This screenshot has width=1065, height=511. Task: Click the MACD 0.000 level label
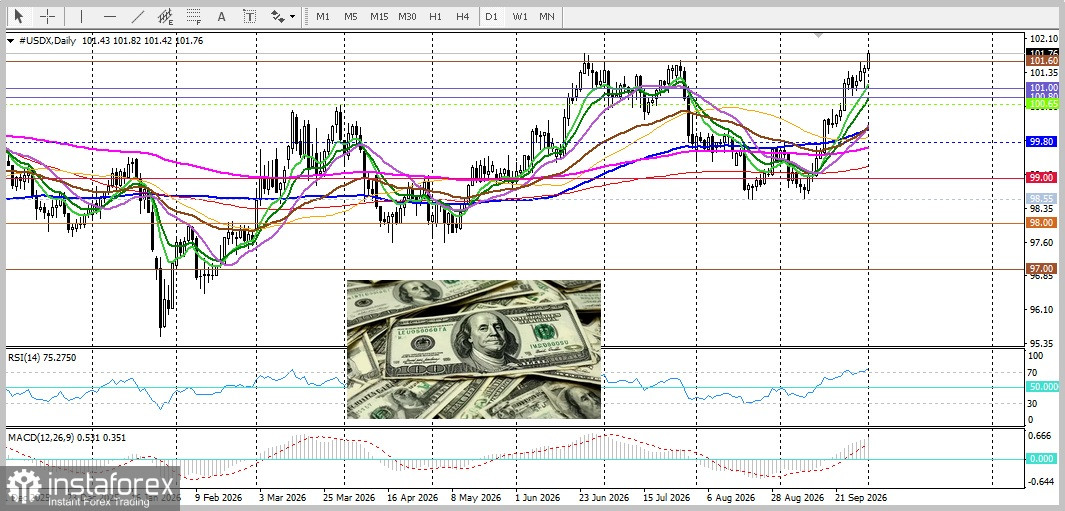click(1043, 459)
